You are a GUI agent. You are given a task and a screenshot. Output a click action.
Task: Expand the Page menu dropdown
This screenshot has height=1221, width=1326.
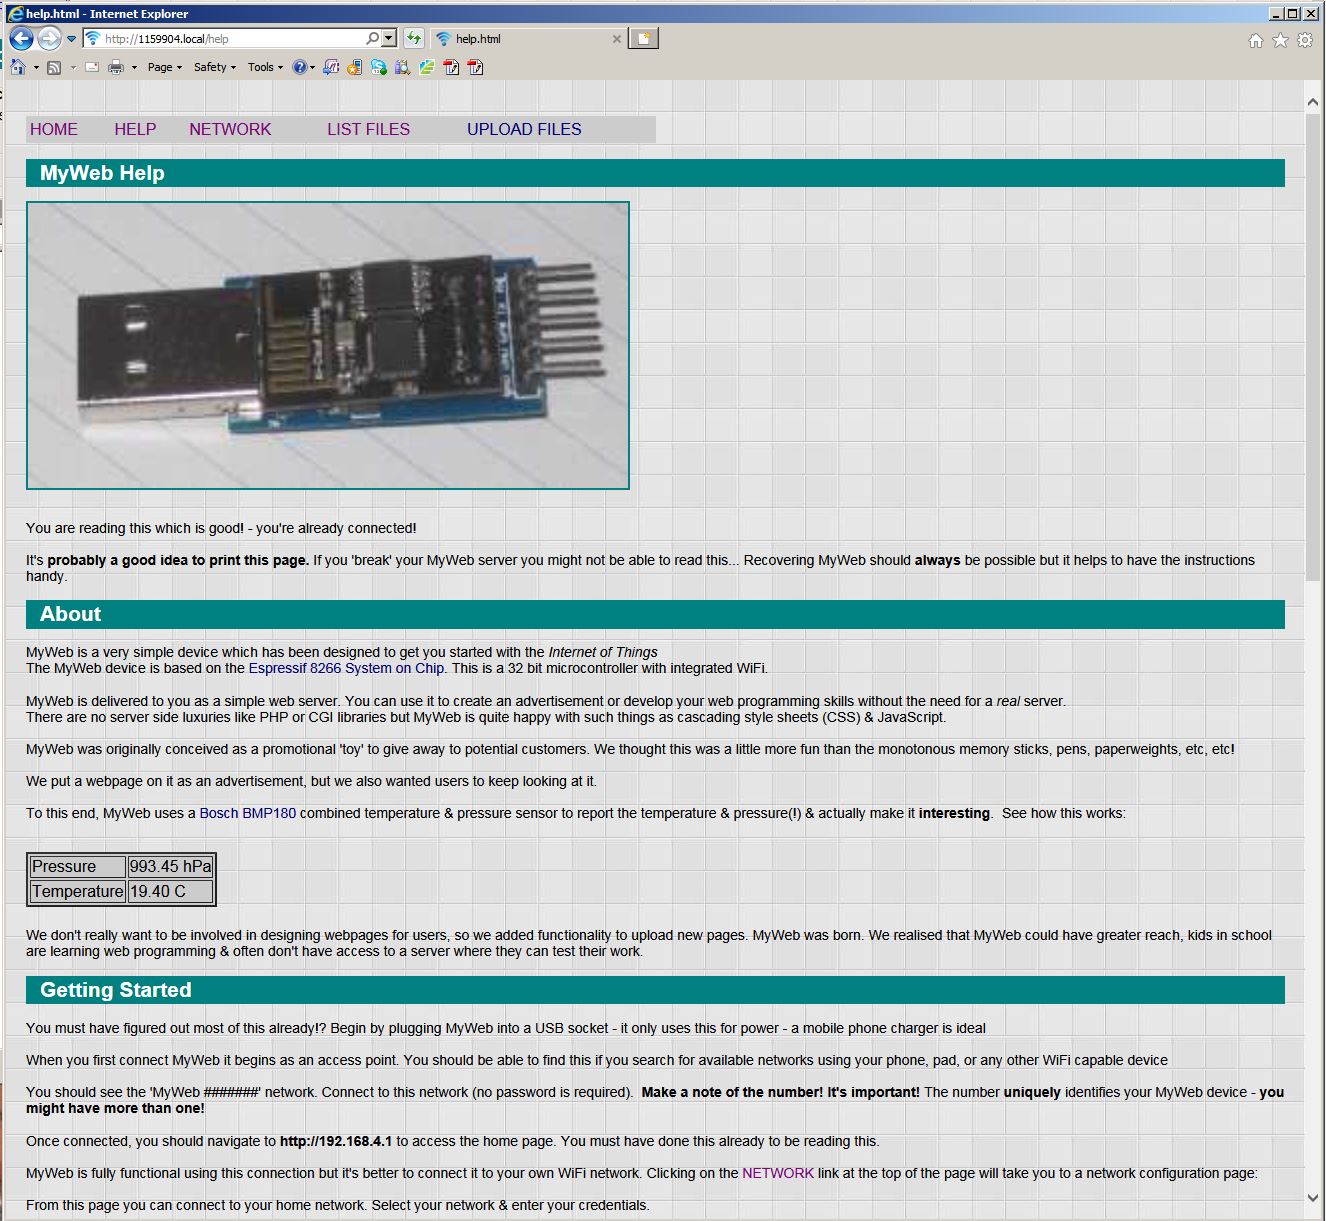pos(164,67)
